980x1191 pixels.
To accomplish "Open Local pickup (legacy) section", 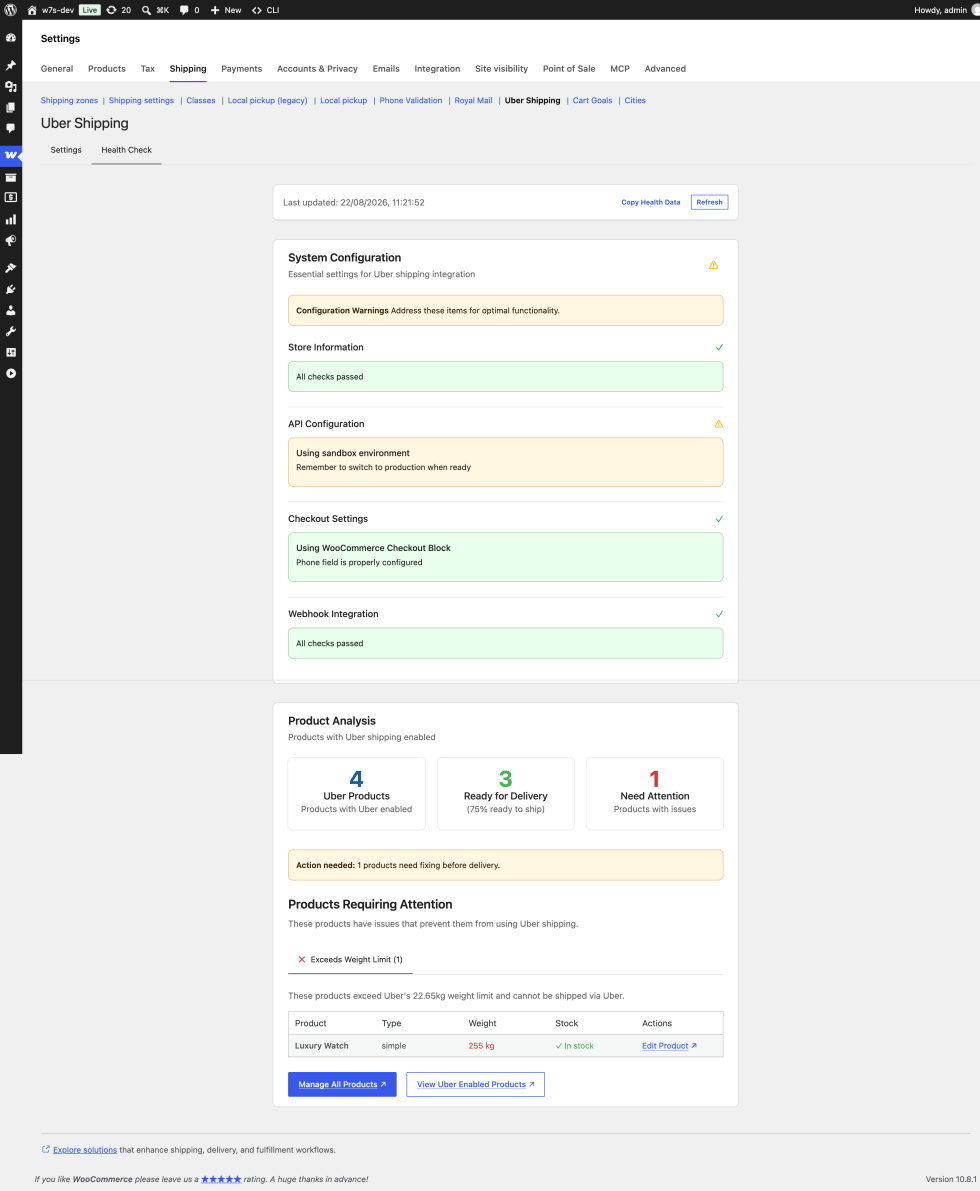I will tap(267, 100).
